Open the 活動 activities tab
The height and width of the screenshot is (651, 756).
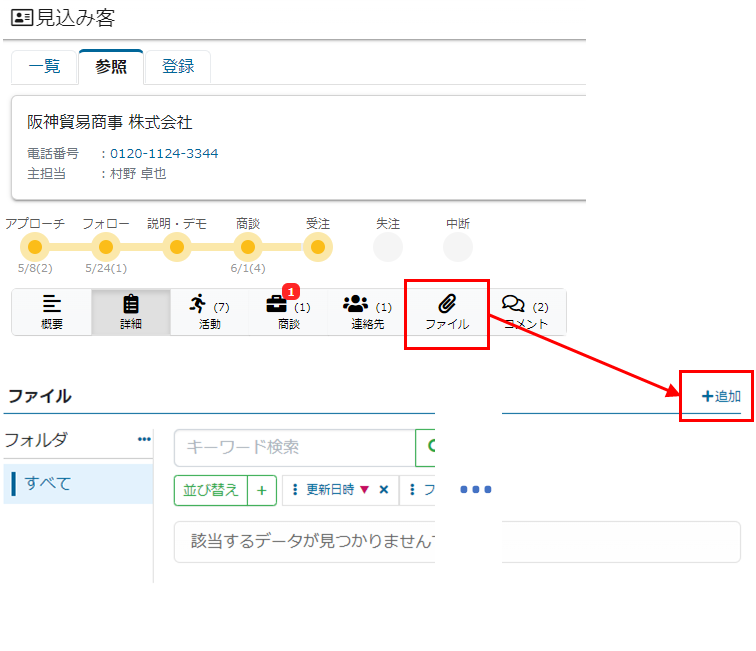(209, 312)
